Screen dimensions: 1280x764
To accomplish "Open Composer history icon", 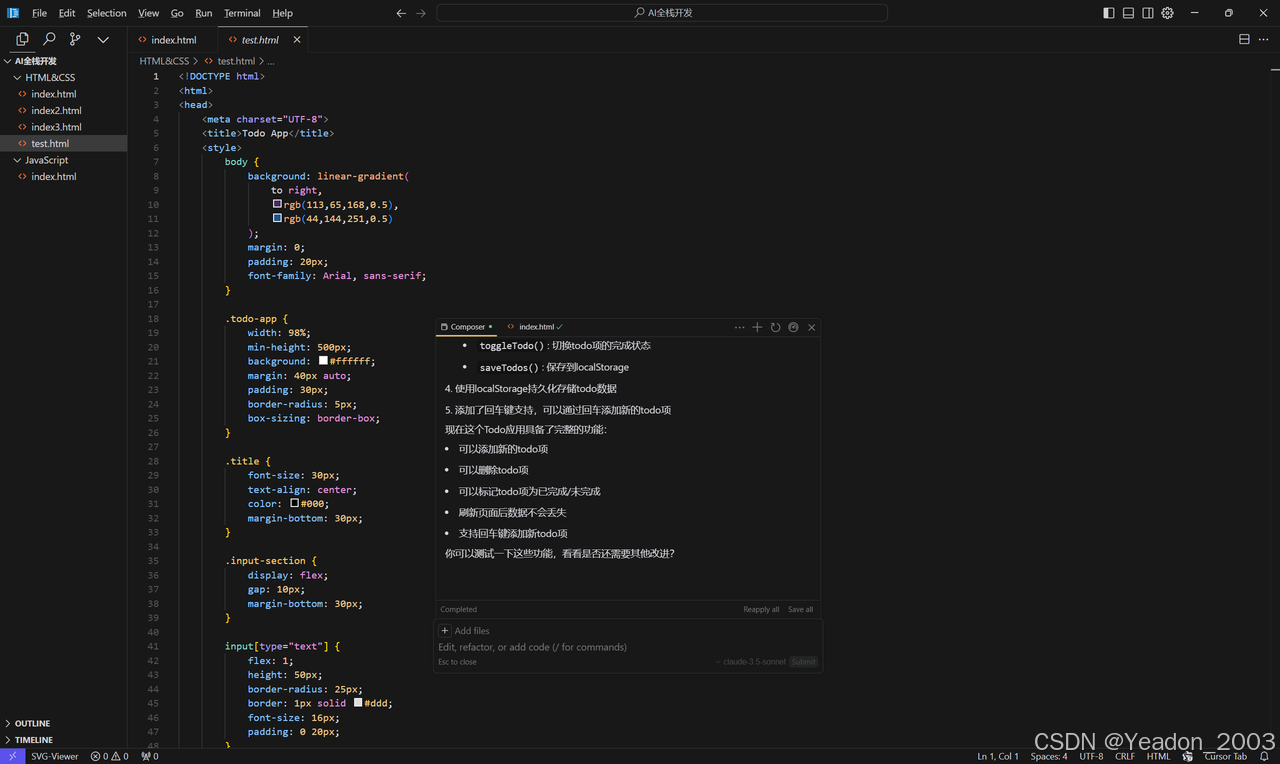I will coord(775,327).
